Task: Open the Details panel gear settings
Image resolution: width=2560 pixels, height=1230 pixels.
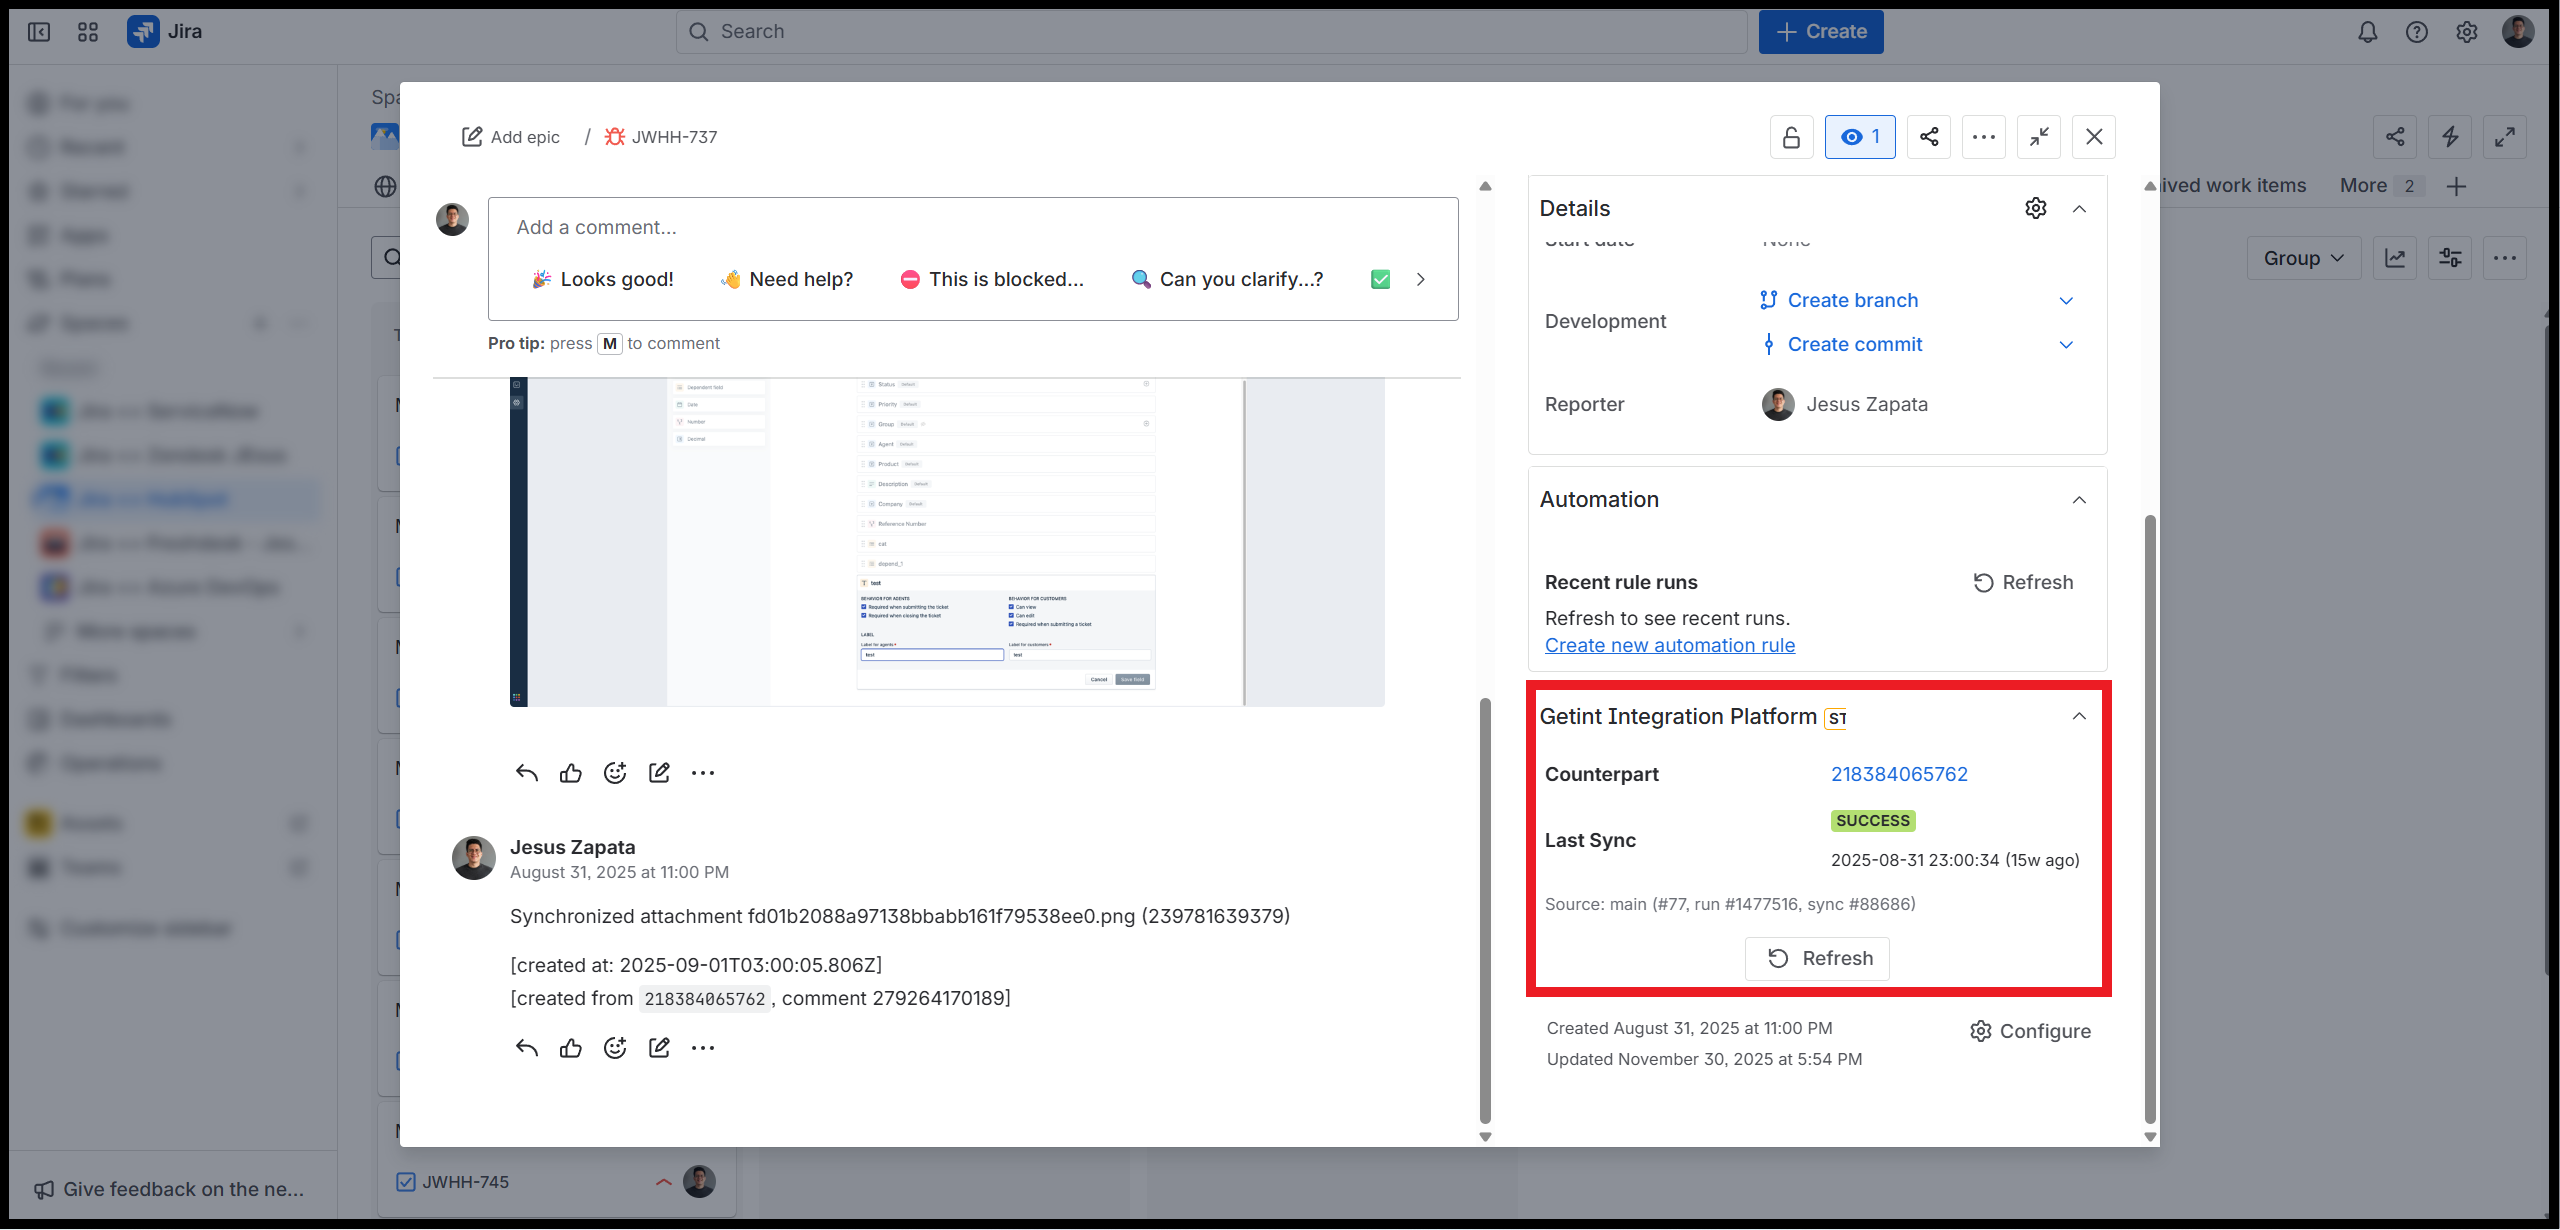Action: pos(2036,208)
